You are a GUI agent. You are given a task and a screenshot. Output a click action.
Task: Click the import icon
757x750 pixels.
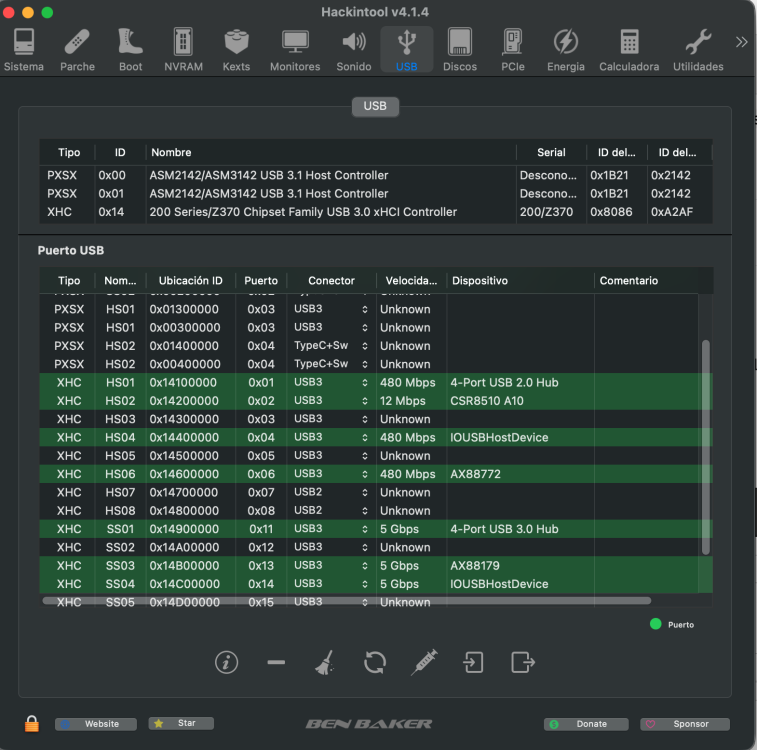point(473,662)
